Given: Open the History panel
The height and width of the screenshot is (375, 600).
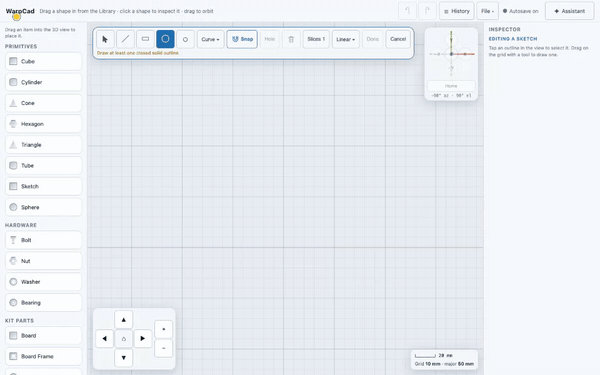Looking at the screenshot, I should point(457,11).
